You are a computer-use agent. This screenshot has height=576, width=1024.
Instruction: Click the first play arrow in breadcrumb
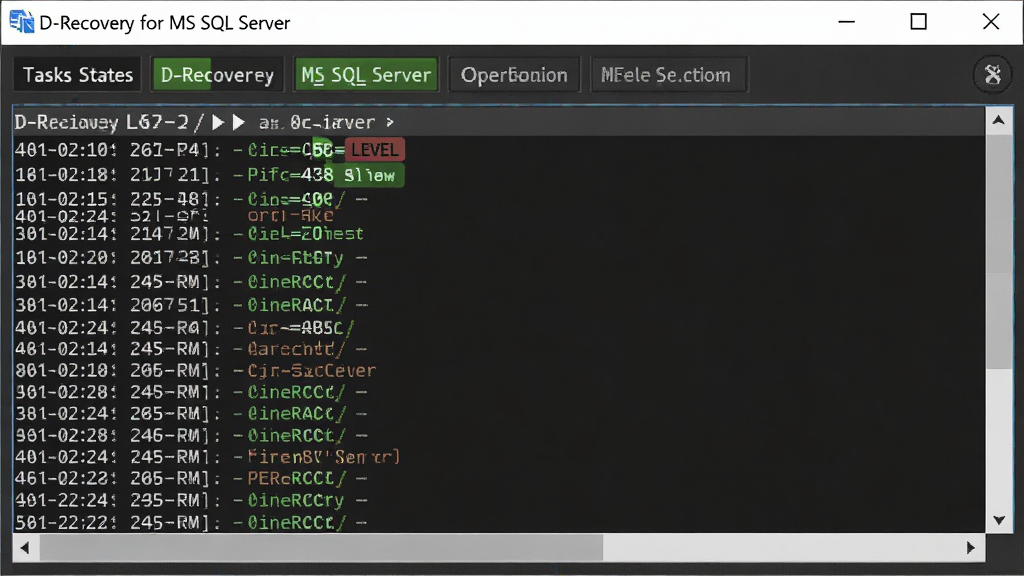click(218, 122)
